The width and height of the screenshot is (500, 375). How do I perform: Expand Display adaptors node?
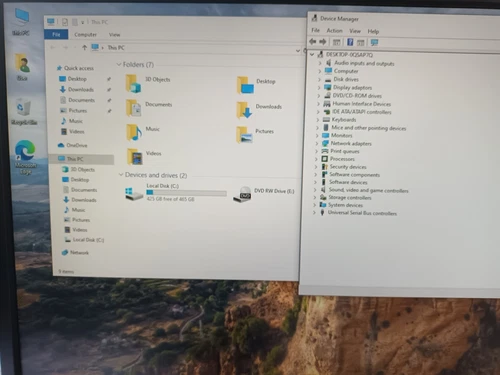[319, 87]
